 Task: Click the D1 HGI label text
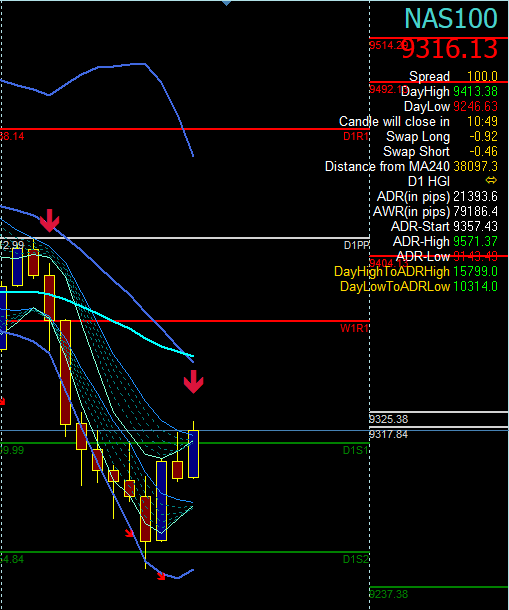[x=429, y=181]
